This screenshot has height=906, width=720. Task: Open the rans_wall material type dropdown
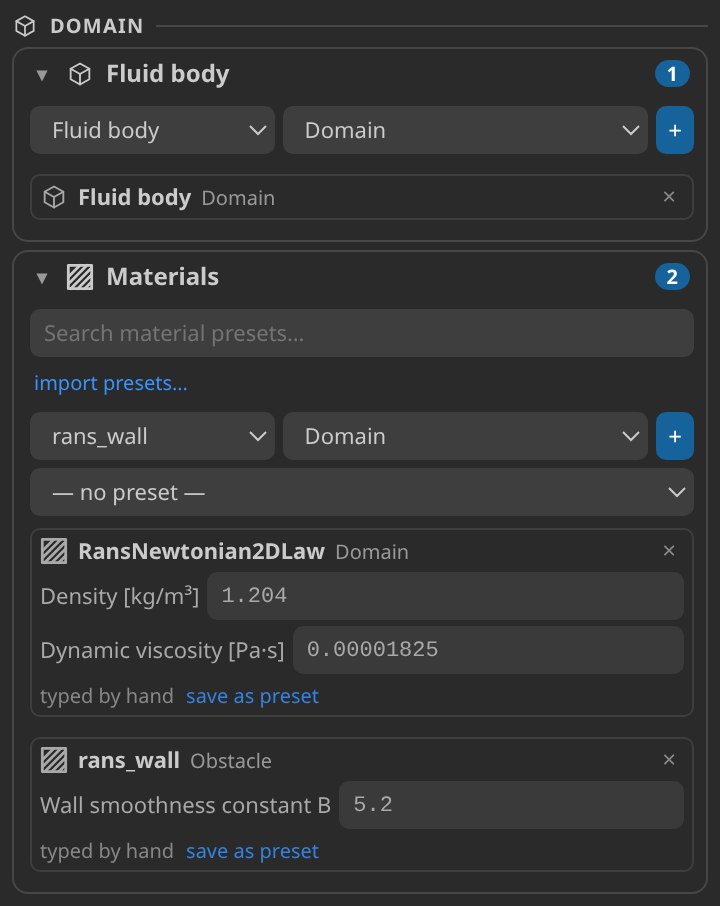[153, 436]
